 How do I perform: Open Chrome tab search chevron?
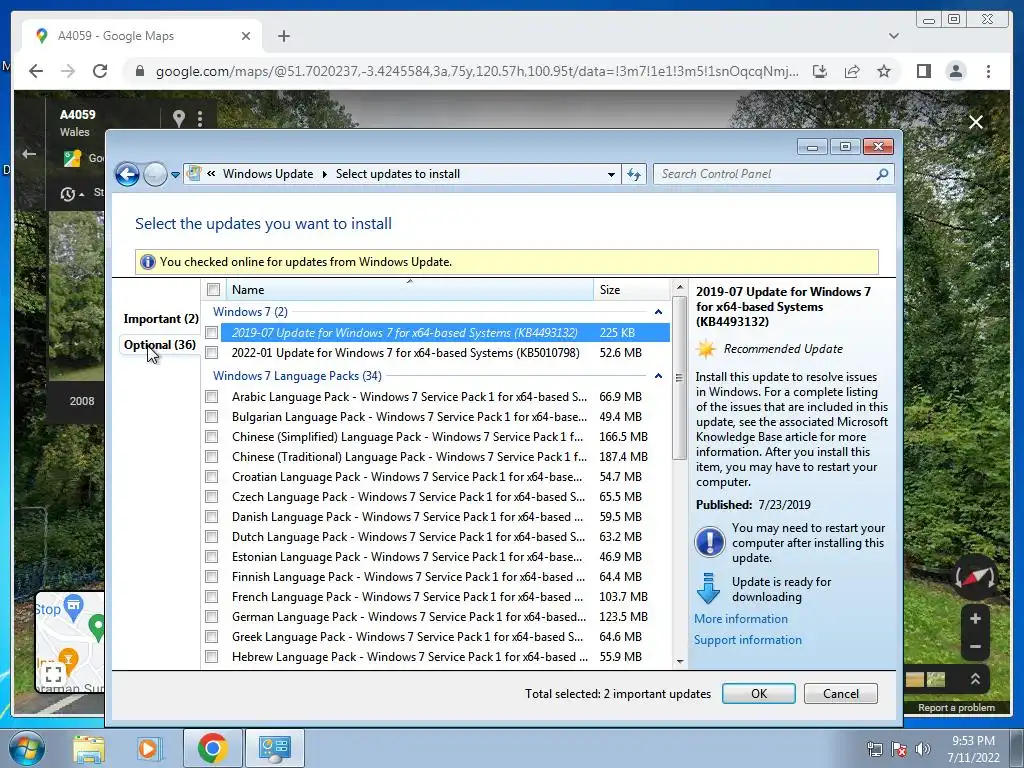pyautogui.click(x=894, y=36)
